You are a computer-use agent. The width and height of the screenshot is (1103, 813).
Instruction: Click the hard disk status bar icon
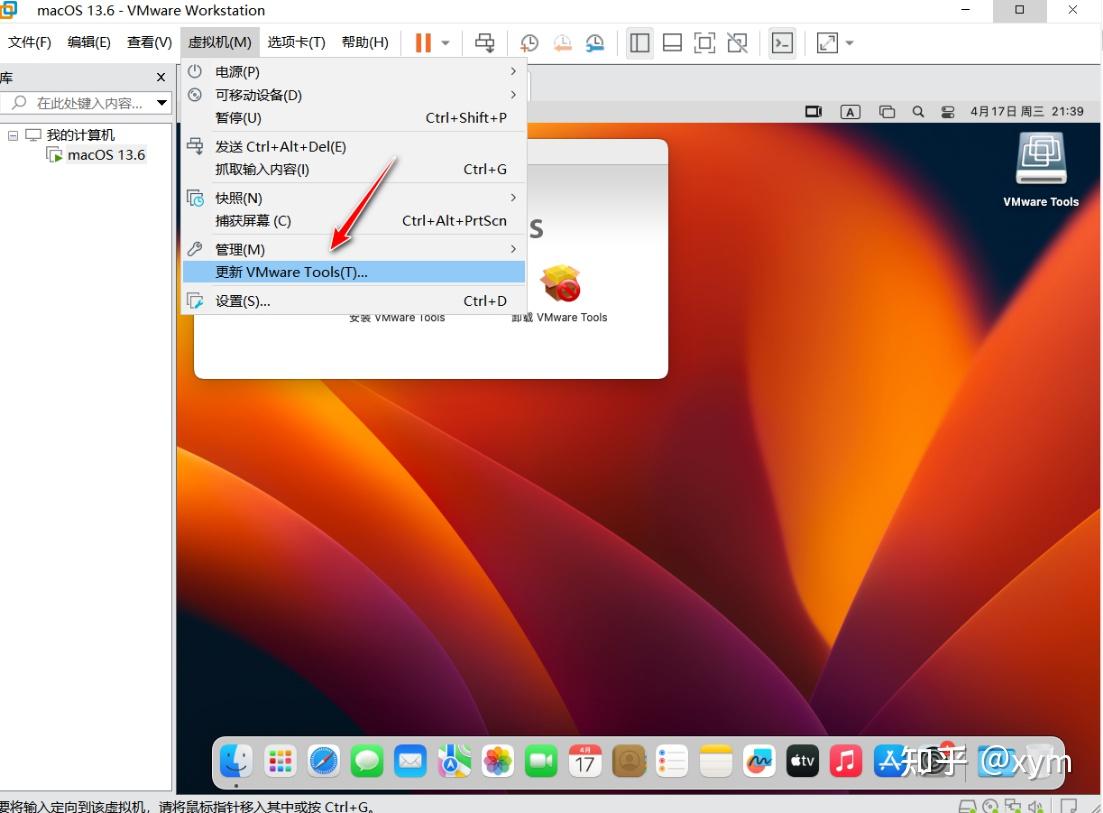[968, 807]
